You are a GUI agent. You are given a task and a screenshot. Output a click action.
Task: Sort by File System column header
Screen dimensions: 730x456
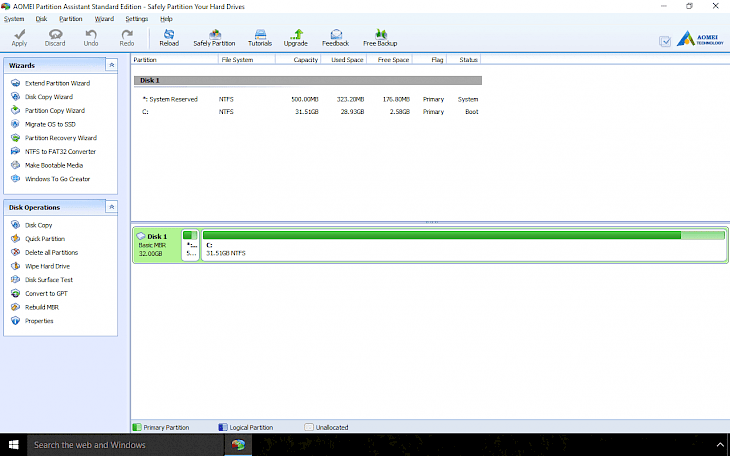(247, 60)
